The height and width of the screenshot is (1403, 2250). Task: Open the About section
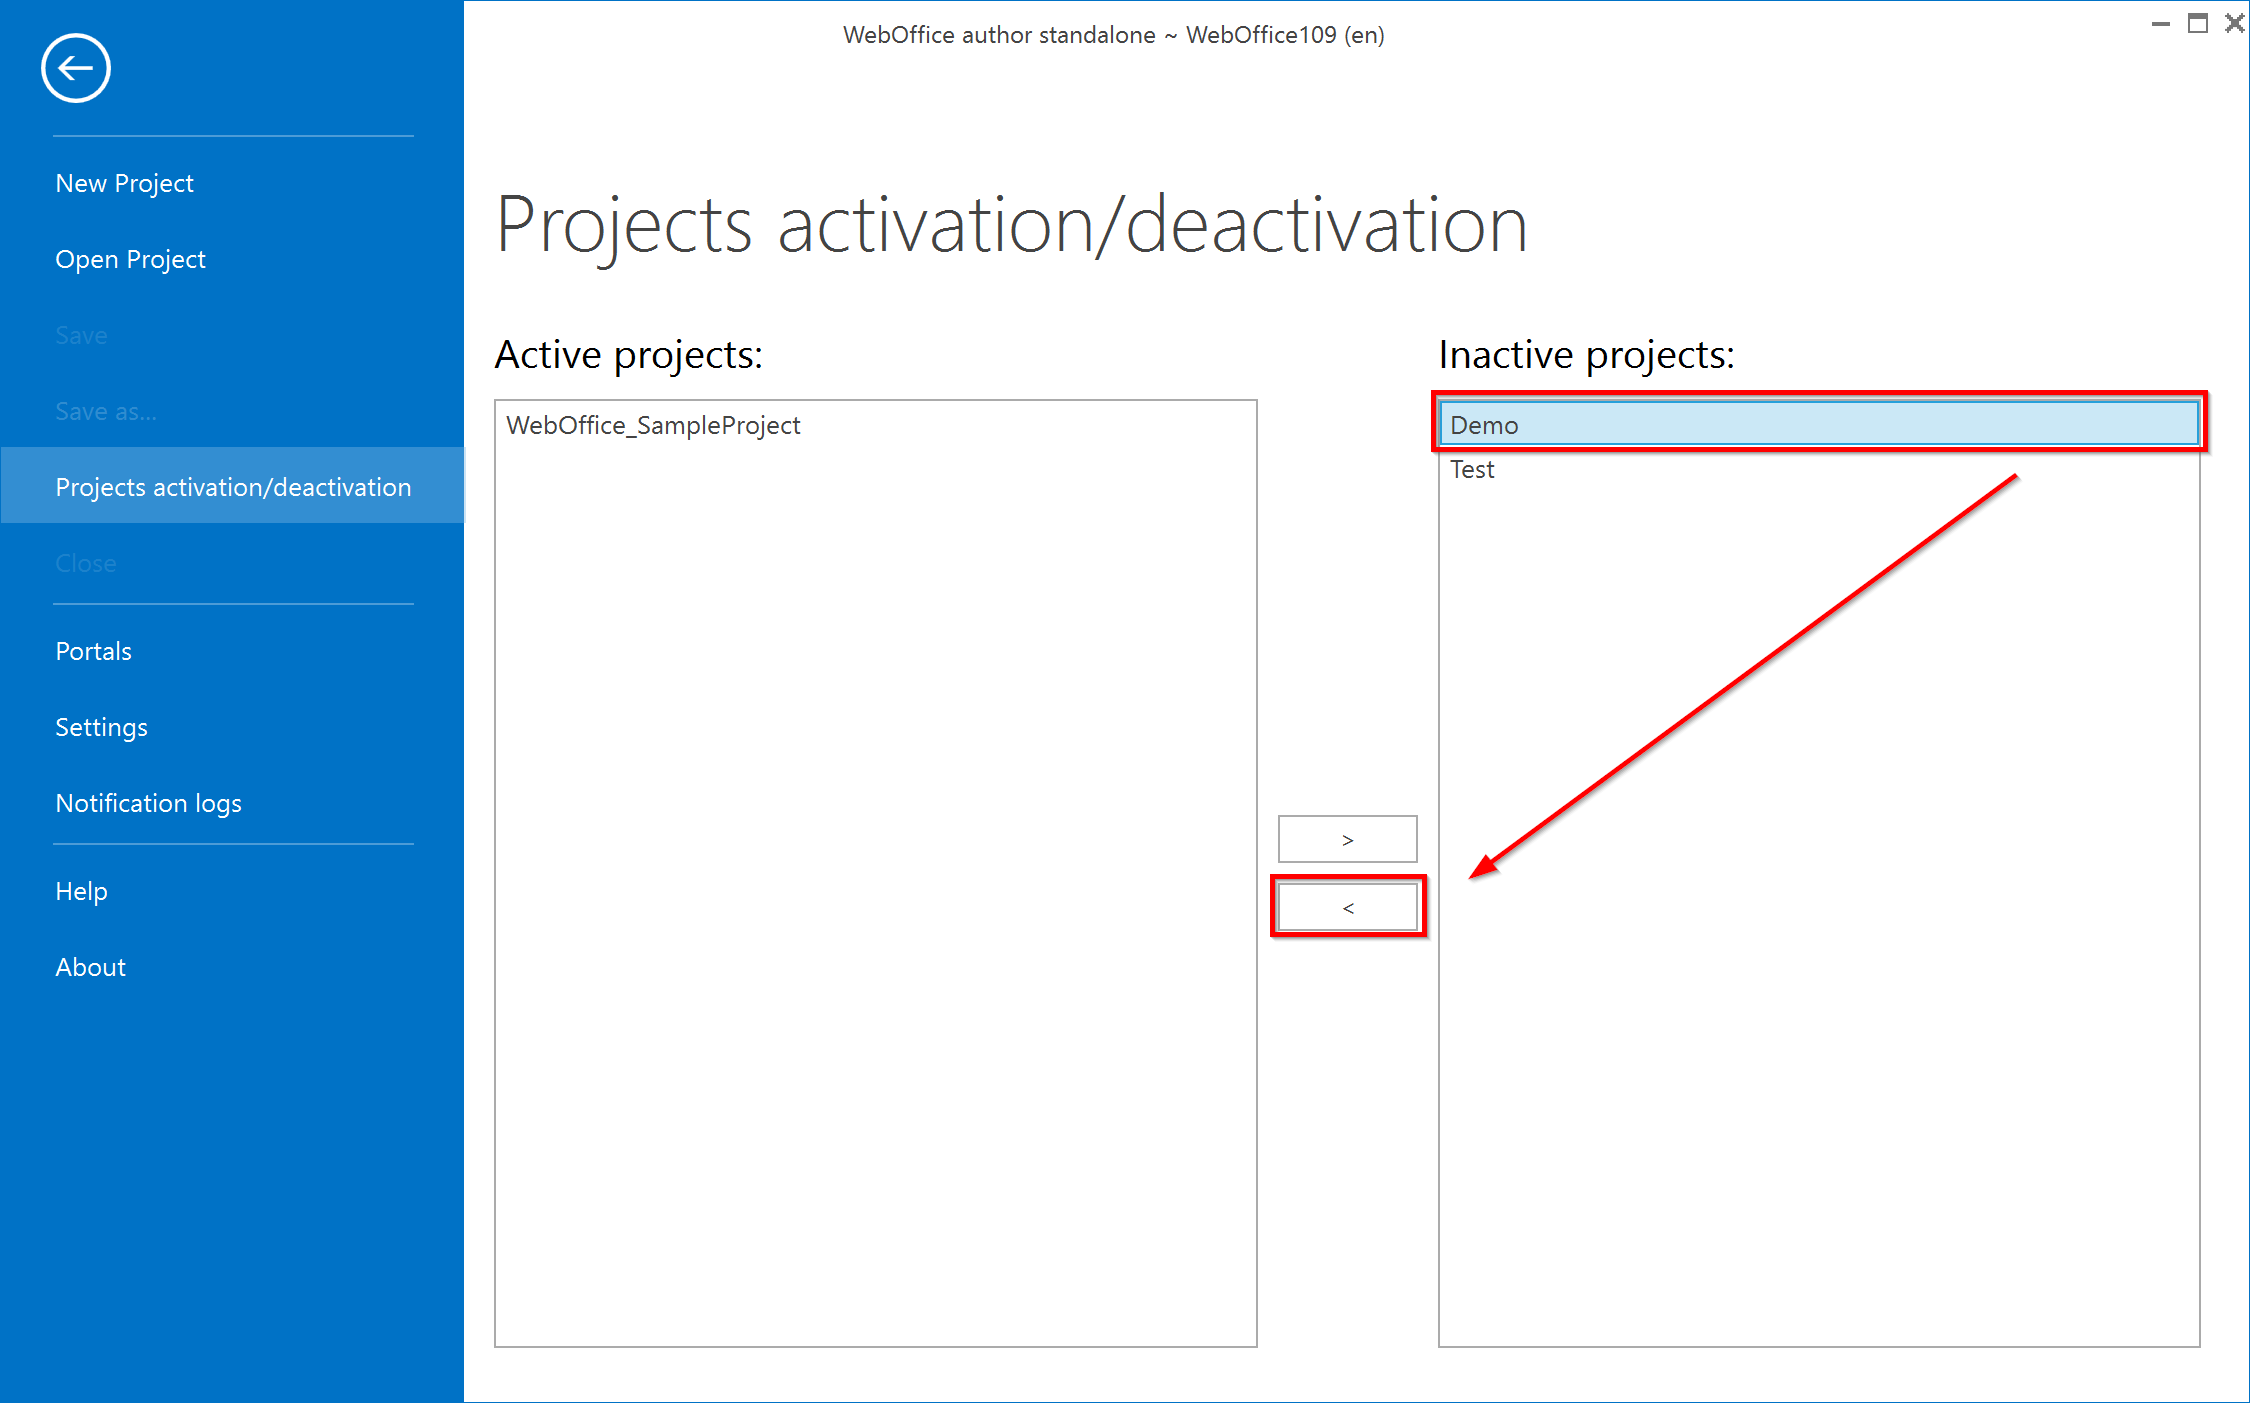click(90, 967)
